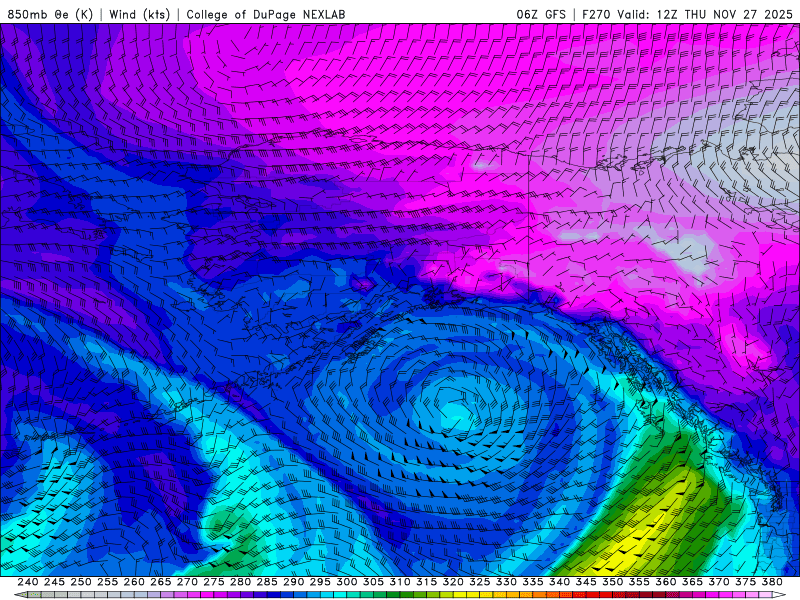
Task: Click the 290 scale value
Action: click(293, 582)
